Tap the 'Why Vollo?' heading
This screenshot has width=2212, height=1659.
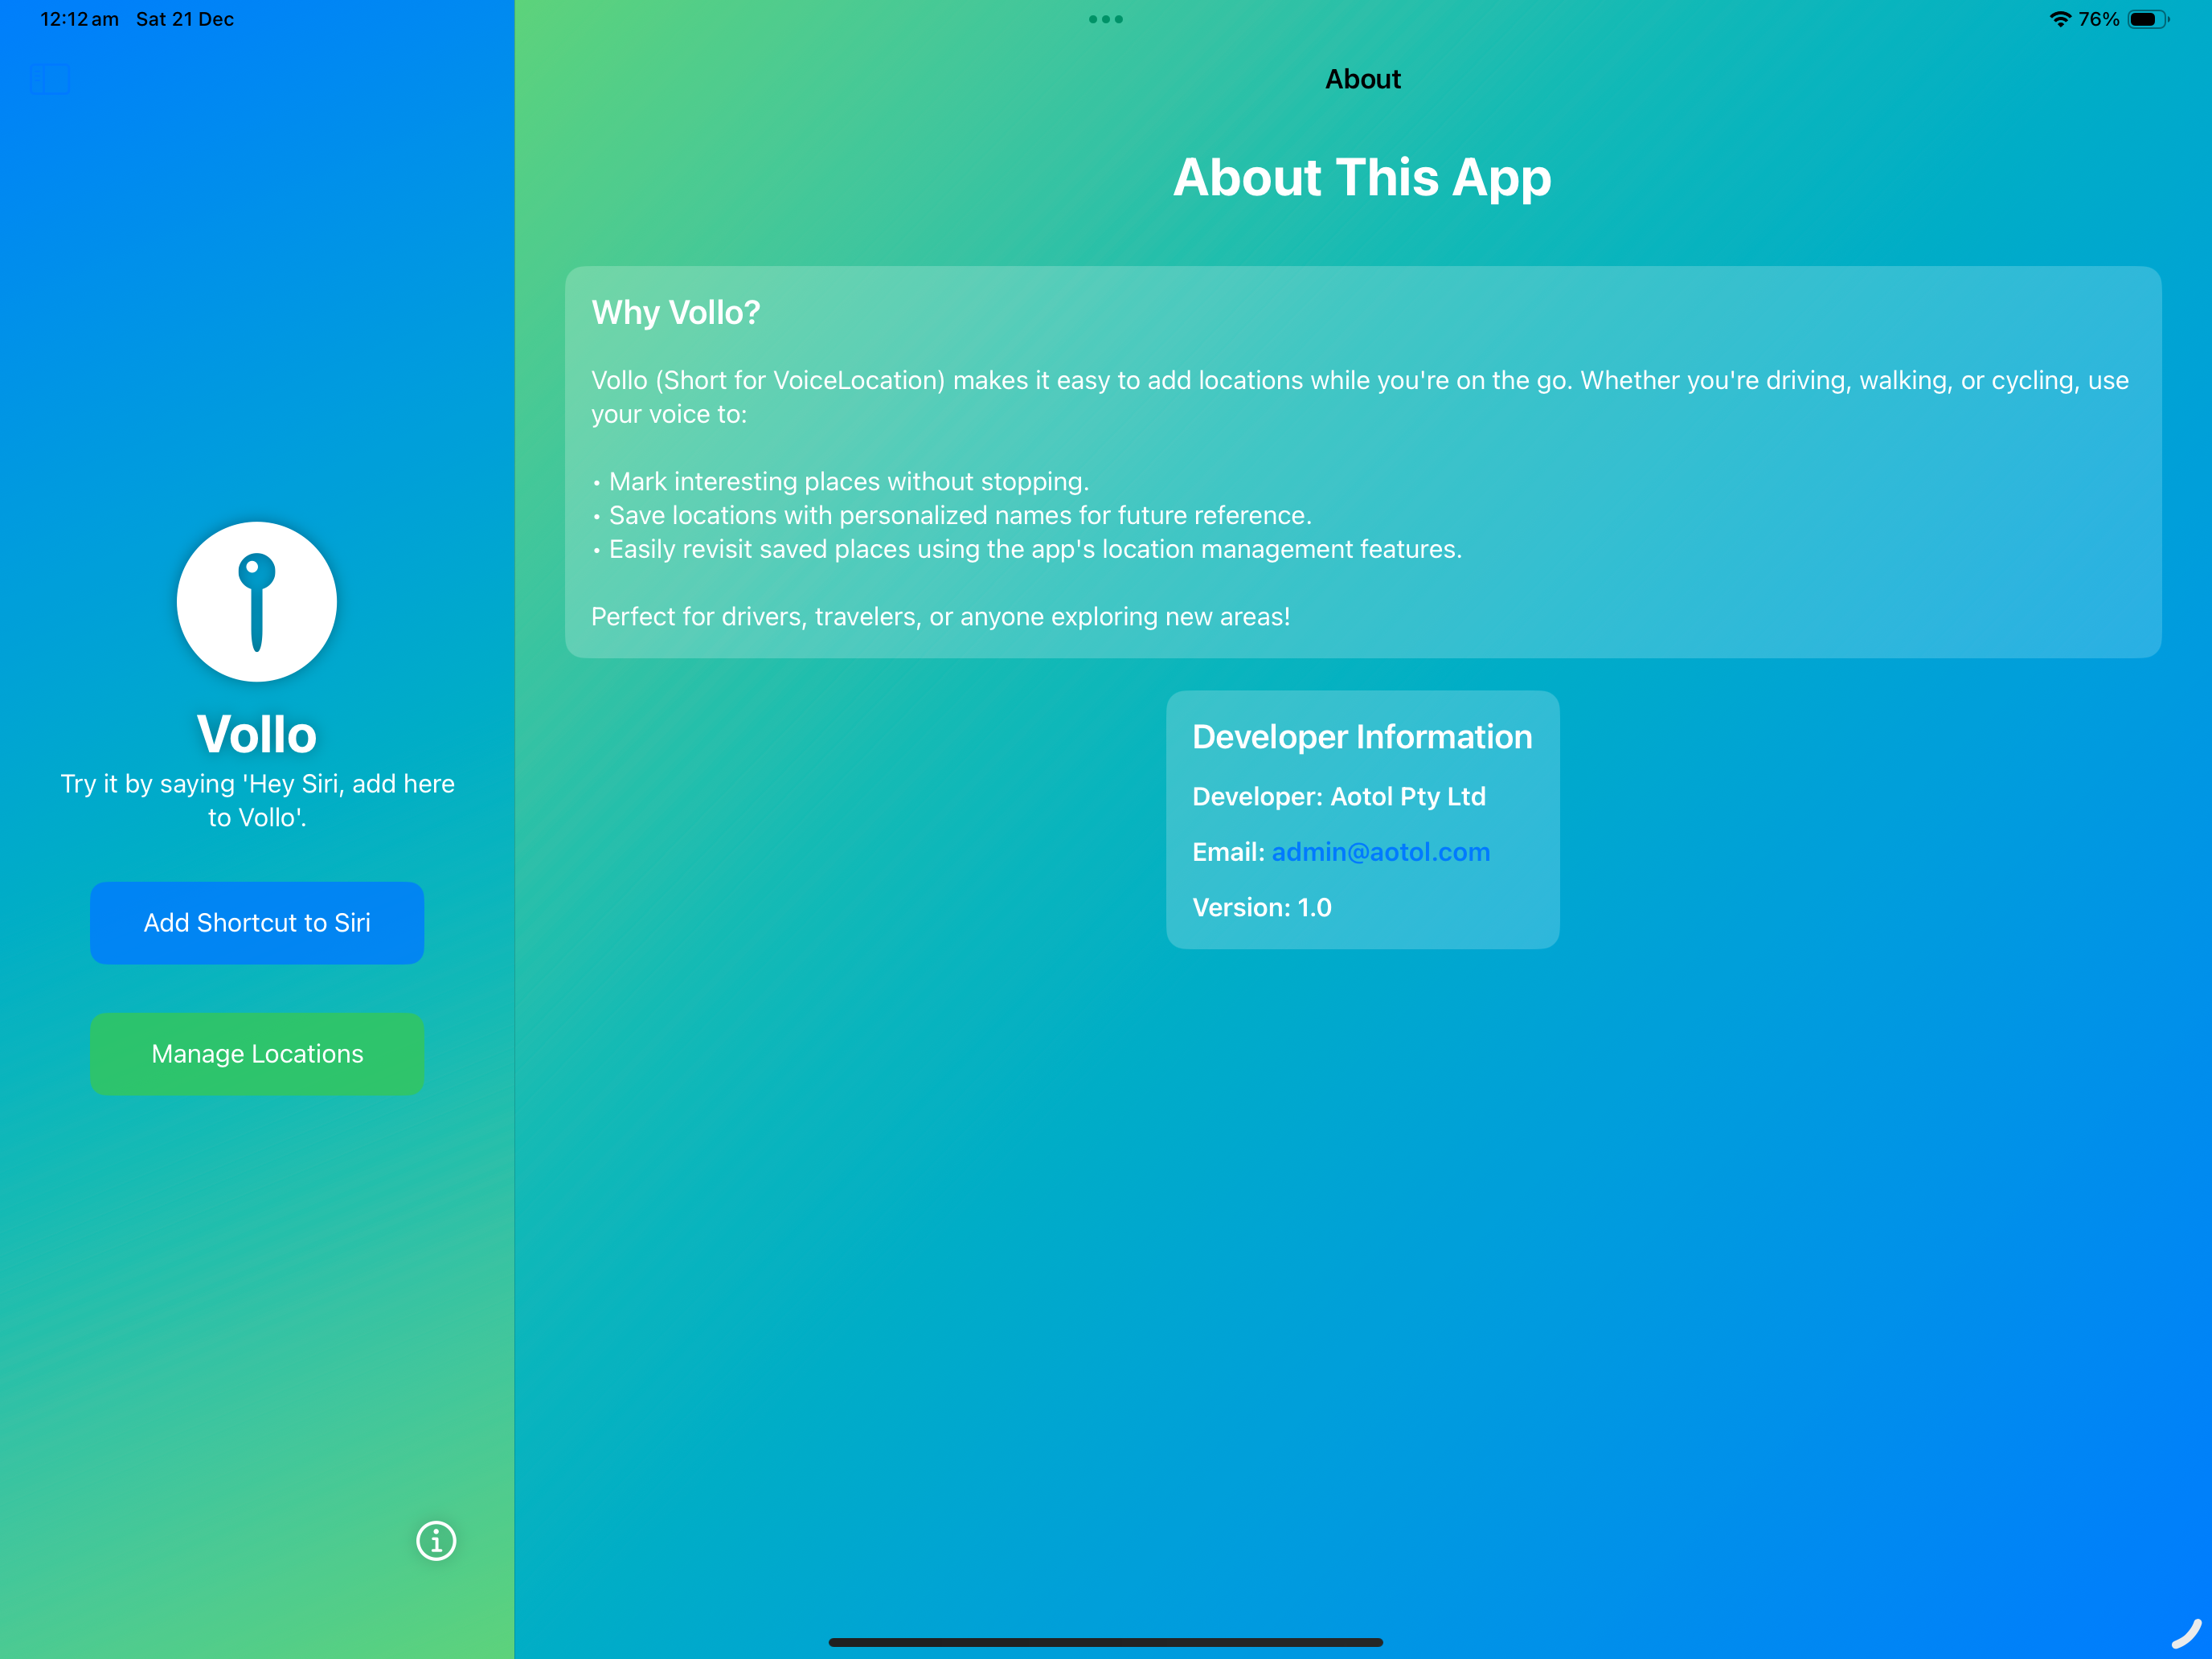coord(676,313)
